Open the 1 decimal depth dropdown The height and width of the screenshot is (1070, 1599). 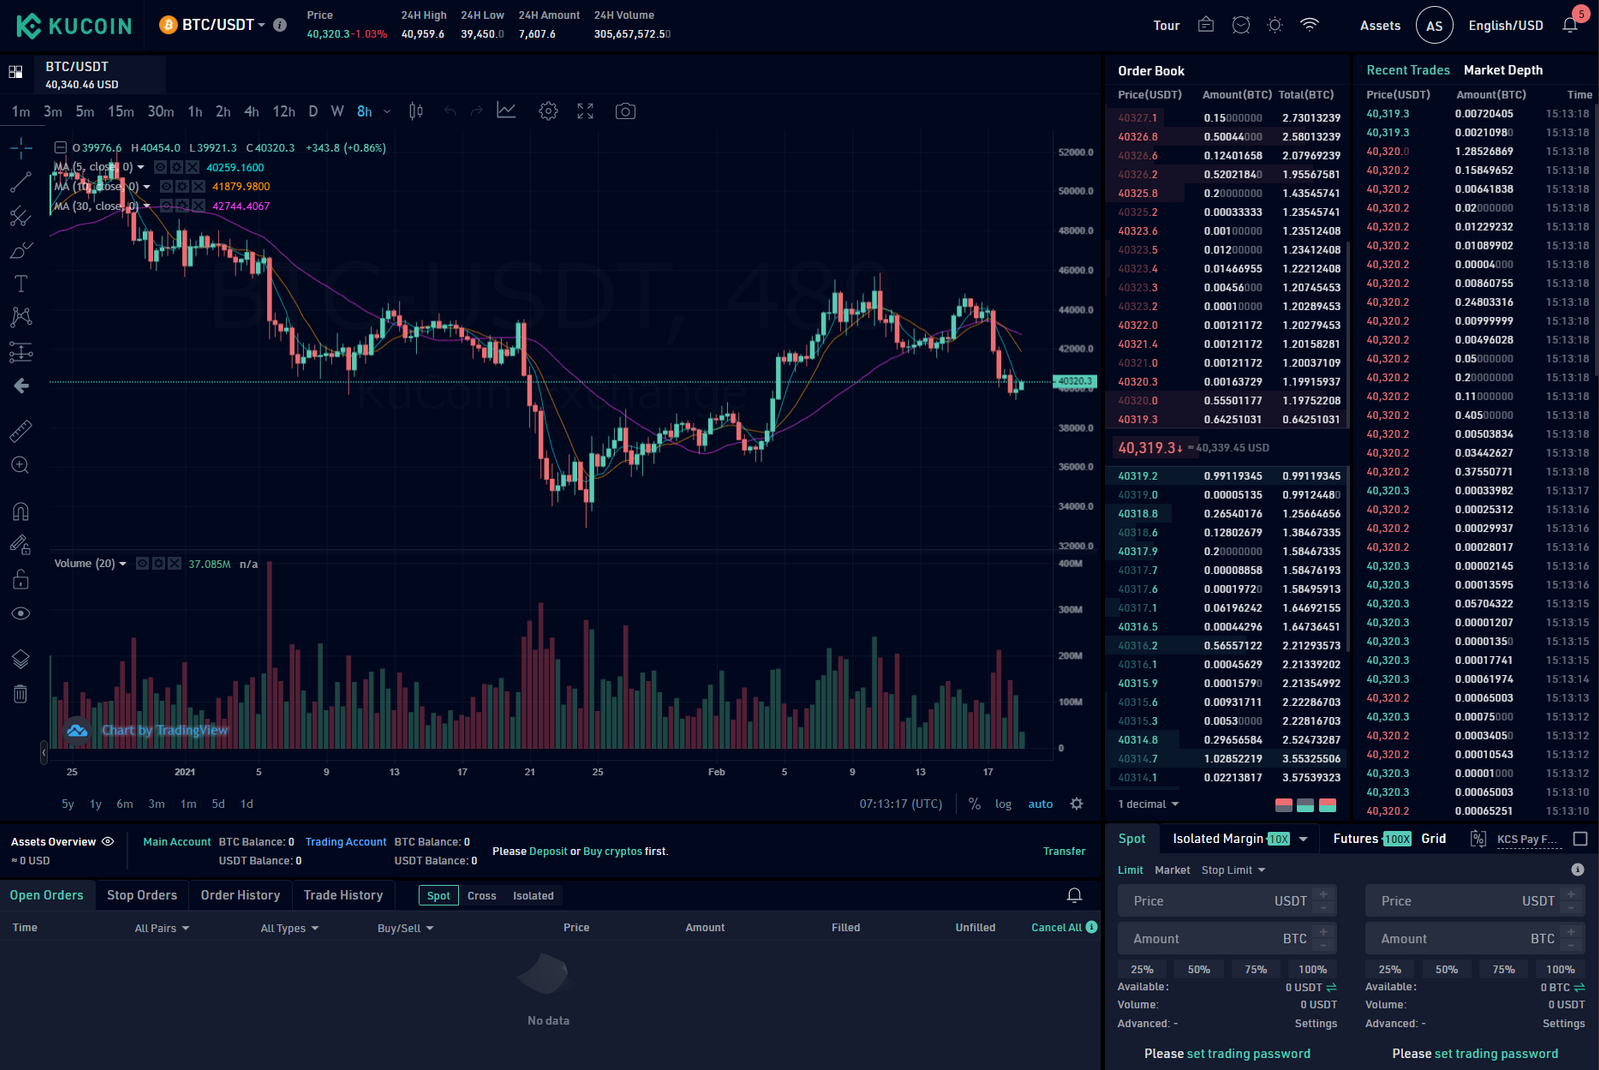[x=1148, y=804]
